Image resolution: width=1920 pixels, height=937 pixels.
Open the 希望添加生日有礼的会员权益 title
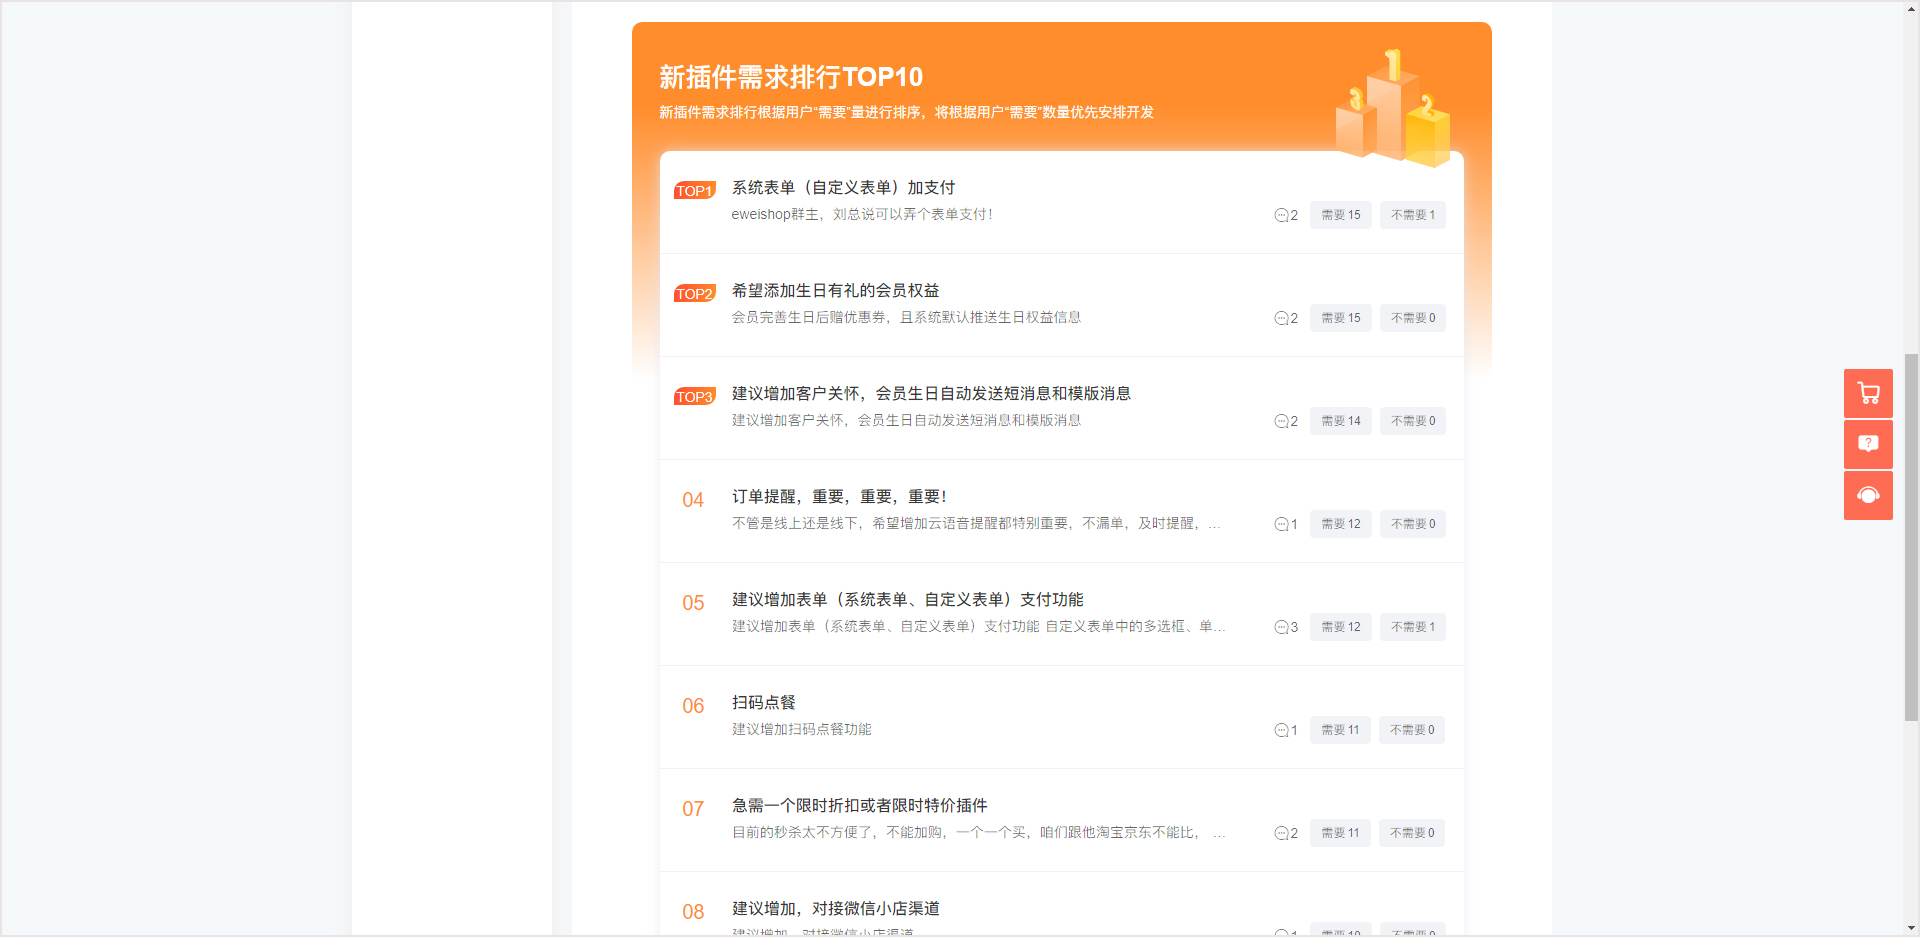click(x=835, y=291)
